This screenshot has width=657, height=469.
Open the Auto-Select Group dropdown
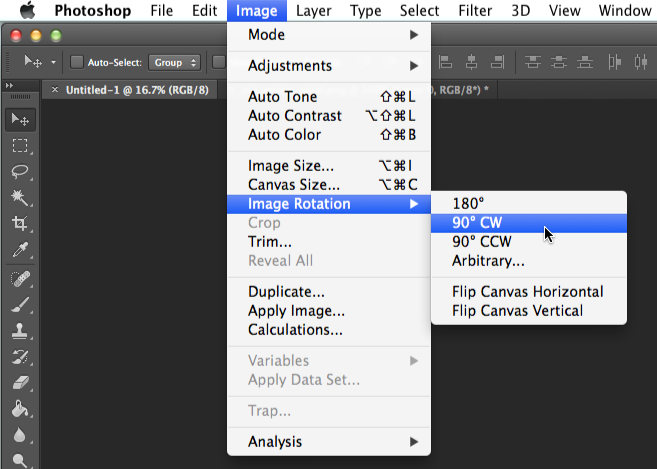click(x=174, y=62)
